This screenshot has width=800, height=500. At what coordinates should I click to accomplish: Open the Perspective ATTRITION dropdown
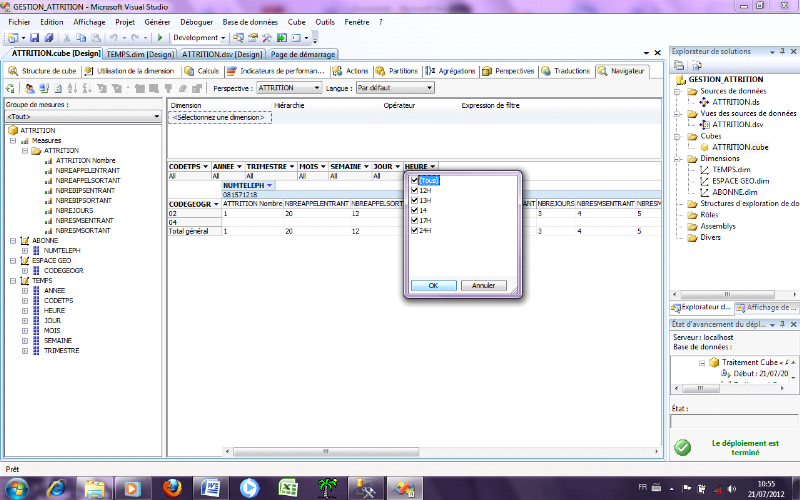[x=288, y=88]
